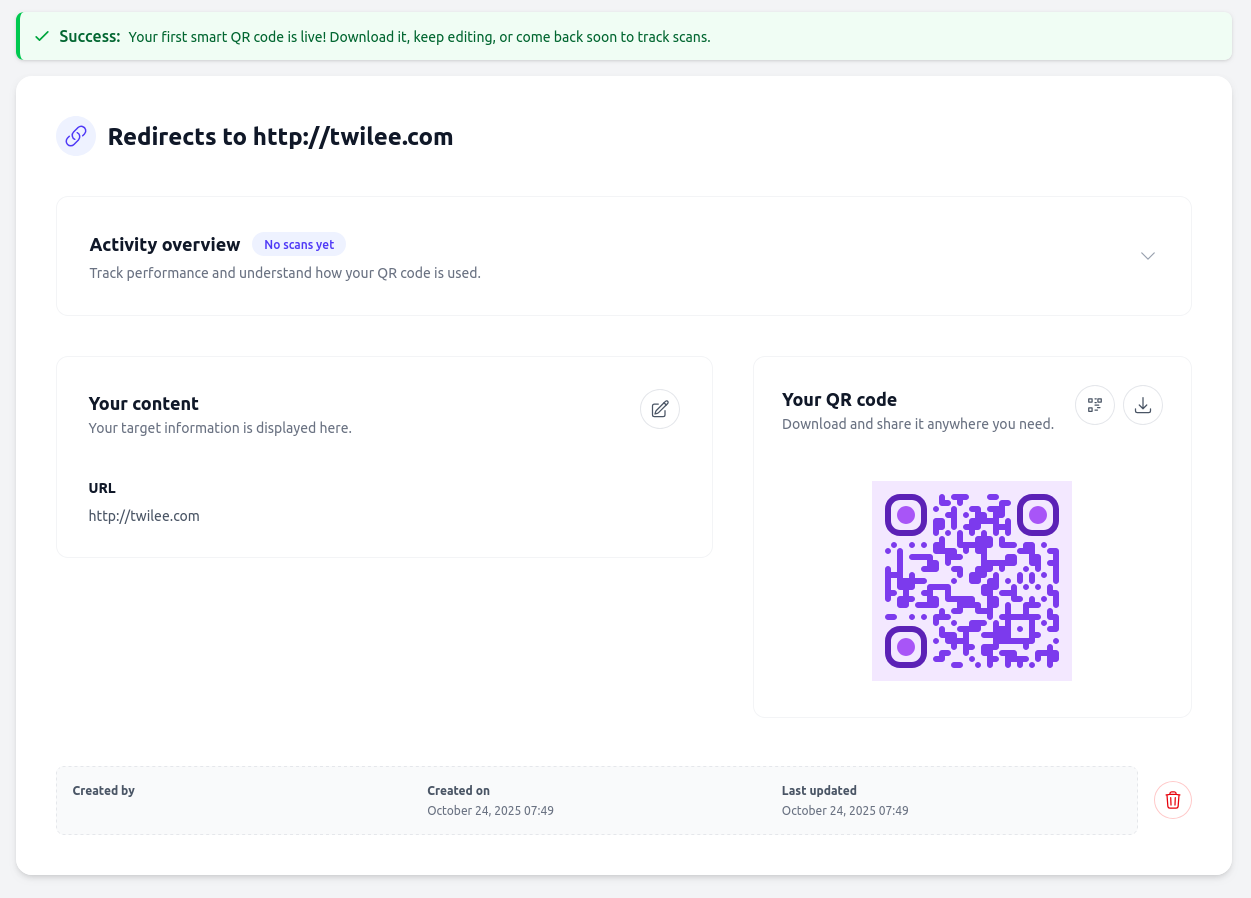The image size is (1251, 898).
Task: Click the QR code customization icon
Action: point(1094,405)
